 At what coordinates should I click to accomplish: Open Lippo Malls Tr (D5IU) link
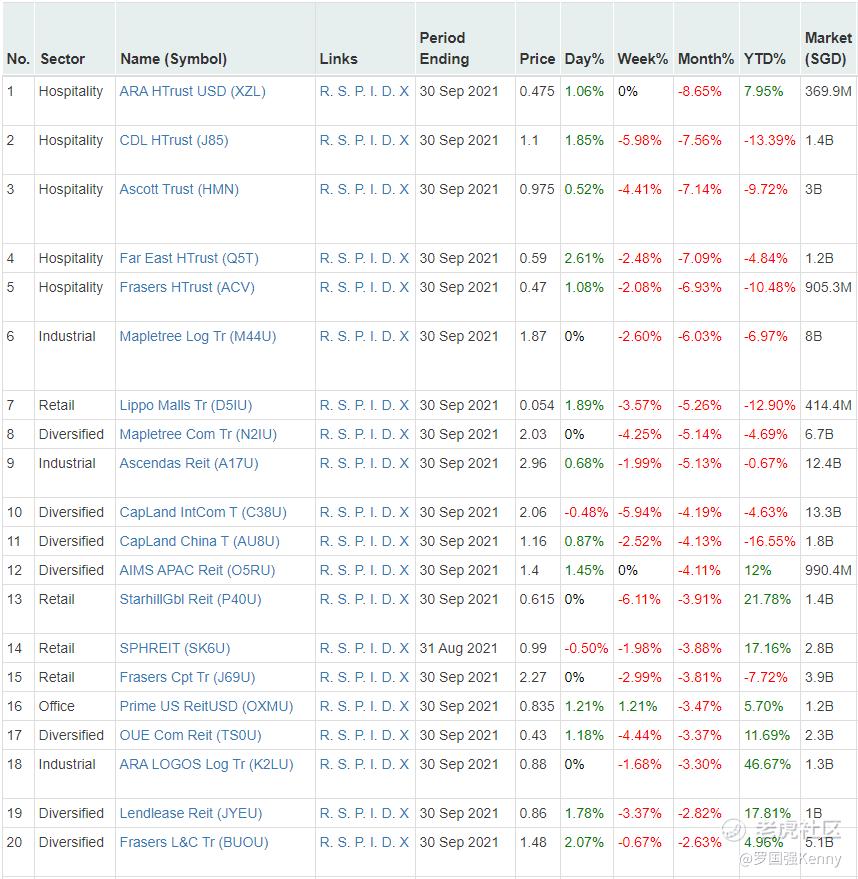[x=185, y=405]
